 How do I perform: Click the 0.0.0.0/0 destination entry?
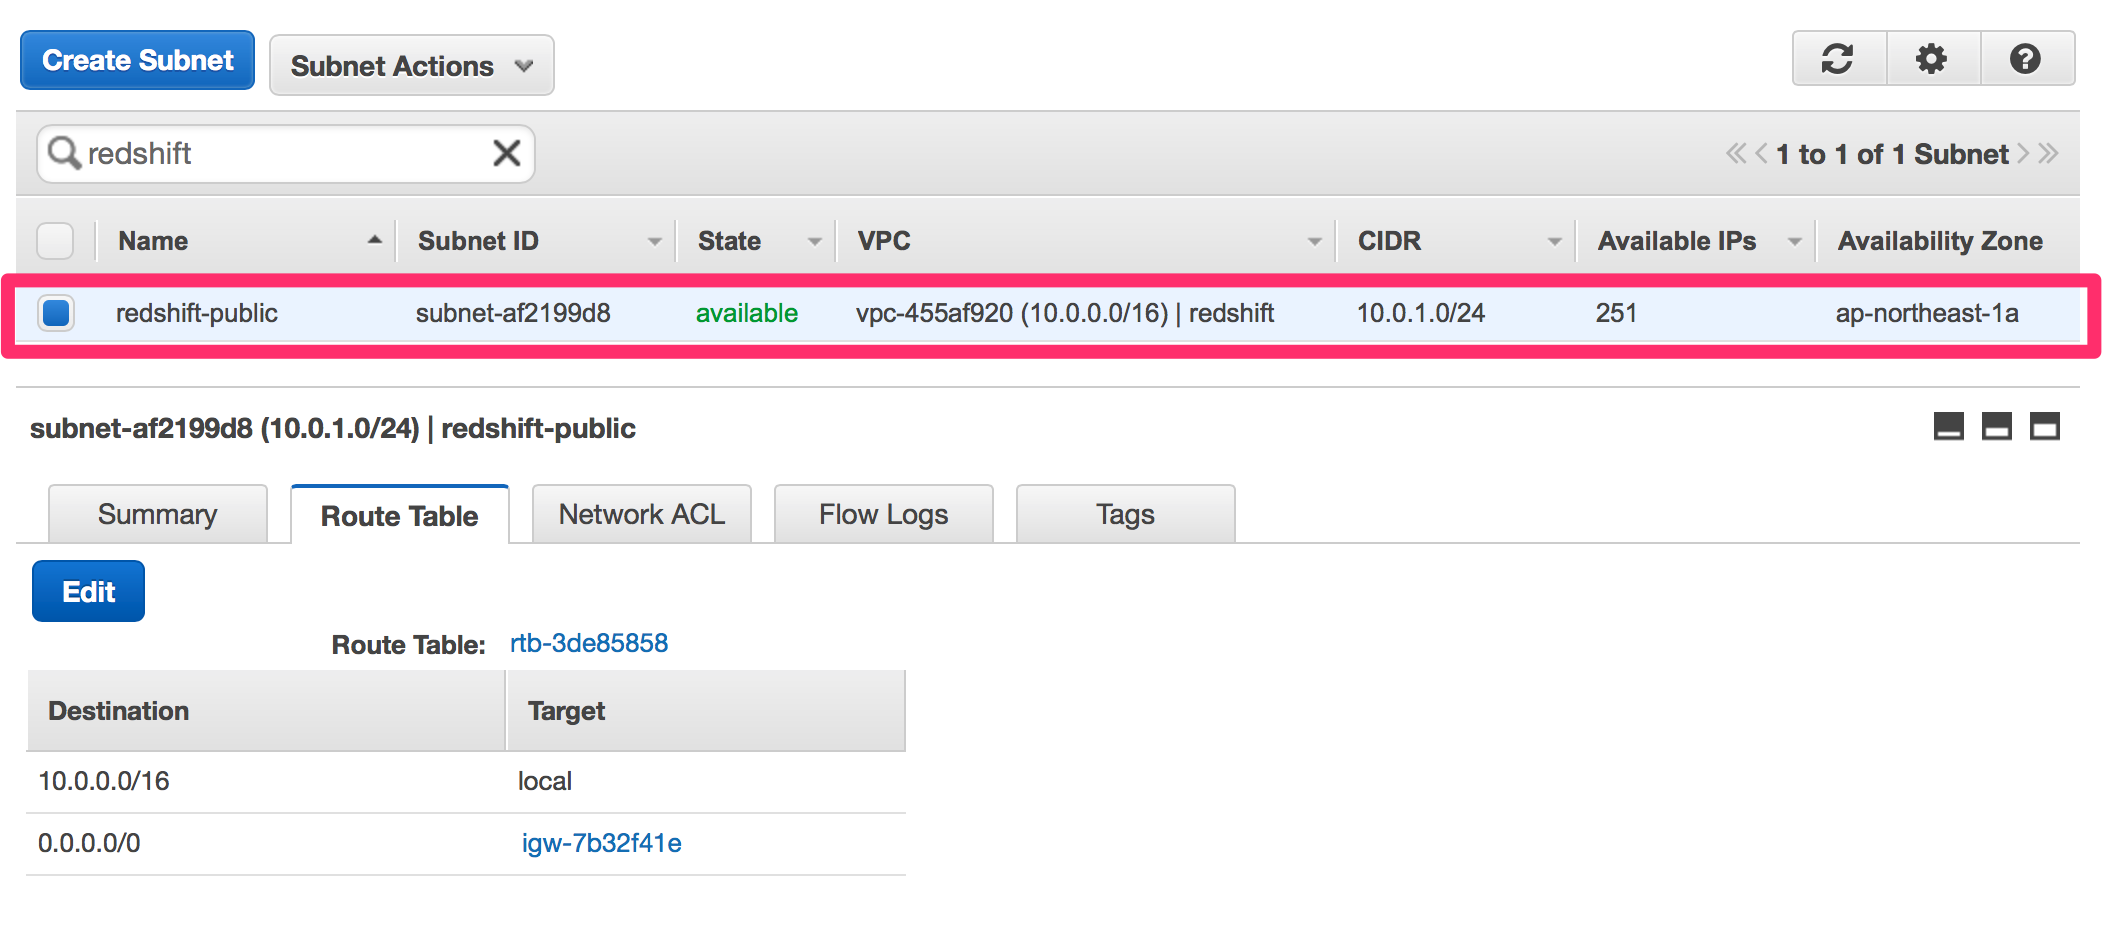click(x=89, y=843)
